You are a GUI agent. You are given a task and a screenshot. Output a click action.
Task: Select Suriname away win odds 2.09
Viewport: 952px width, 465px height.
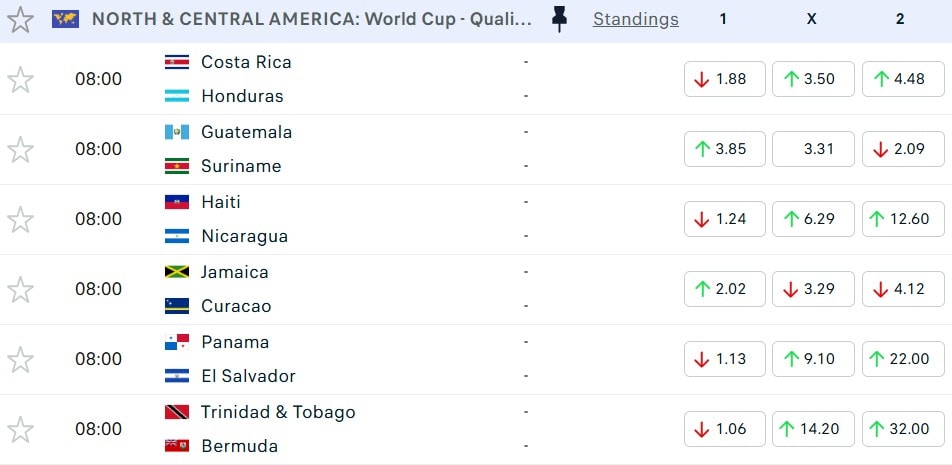(x=901, y=149)
